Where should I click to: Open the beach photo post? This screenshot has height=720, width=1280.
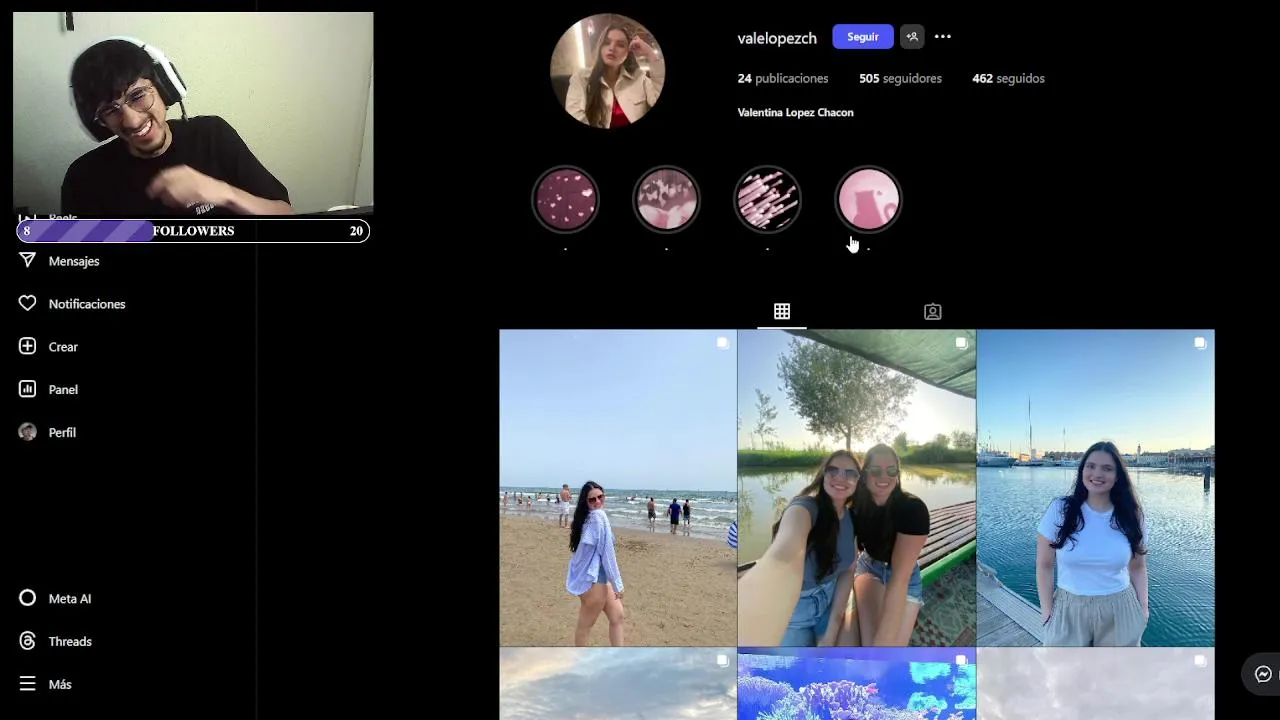point(618,488)
